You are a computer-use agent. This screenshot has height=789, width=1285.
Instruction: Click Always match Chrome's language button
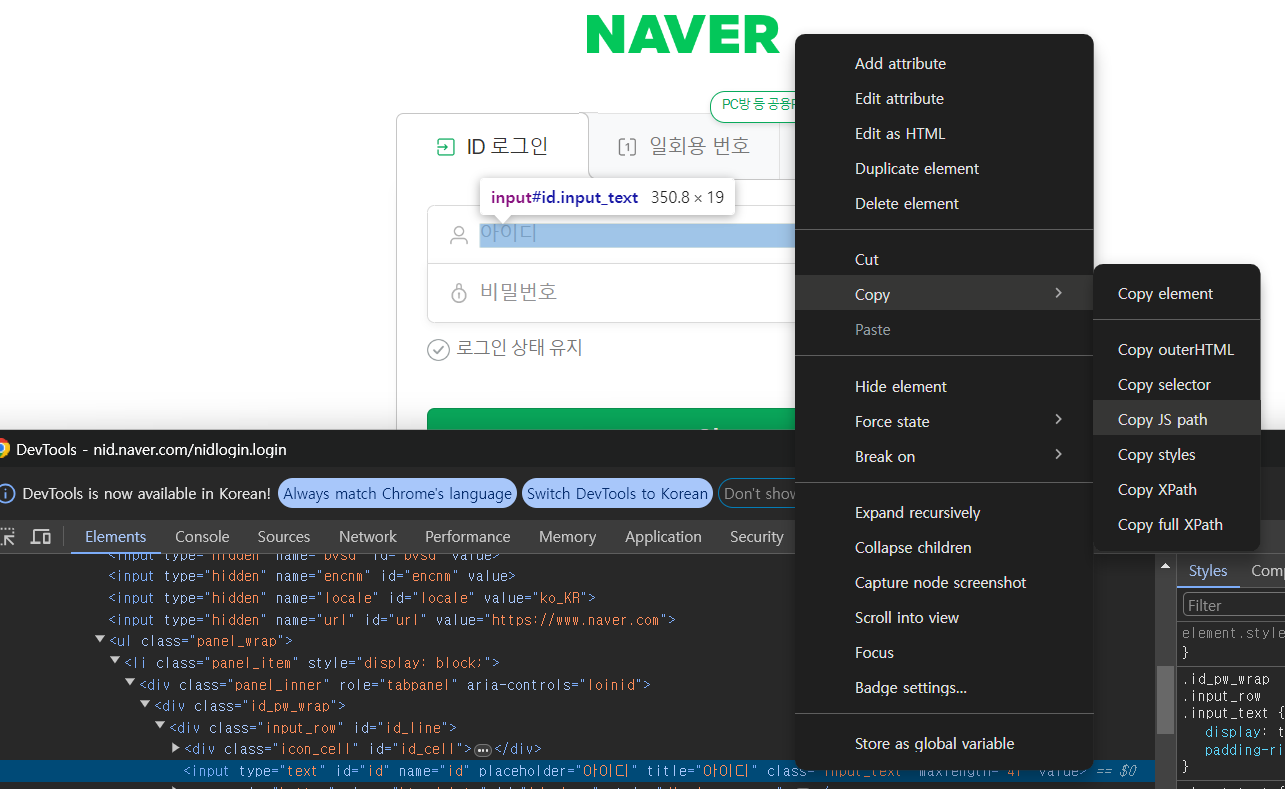(x=397, y=493)
